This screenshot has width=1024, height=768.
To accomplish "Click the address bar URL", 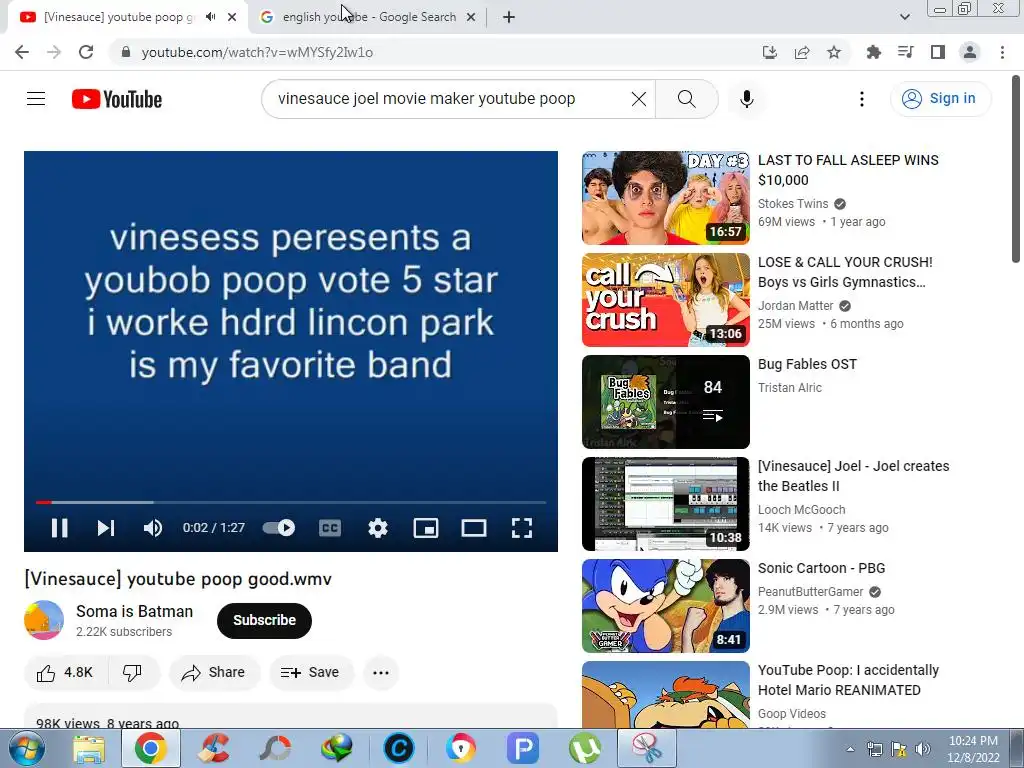I will tap(257, 52).
